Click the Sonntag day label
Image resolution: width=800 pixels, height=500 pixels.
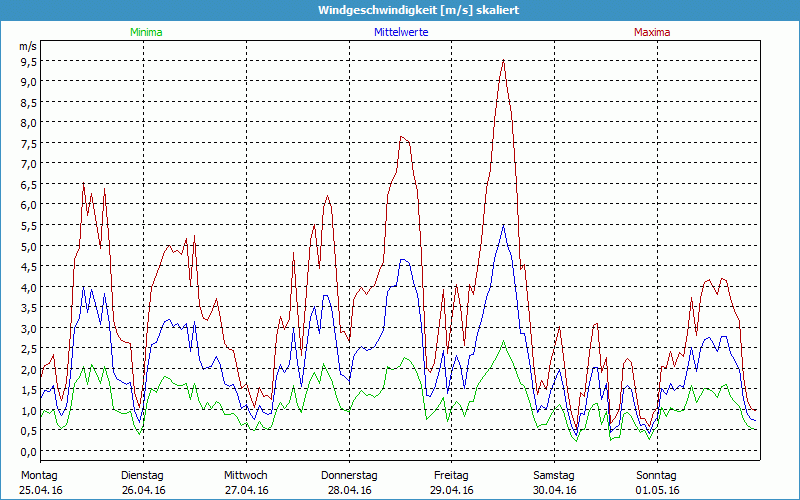click(x=656, y=476)
